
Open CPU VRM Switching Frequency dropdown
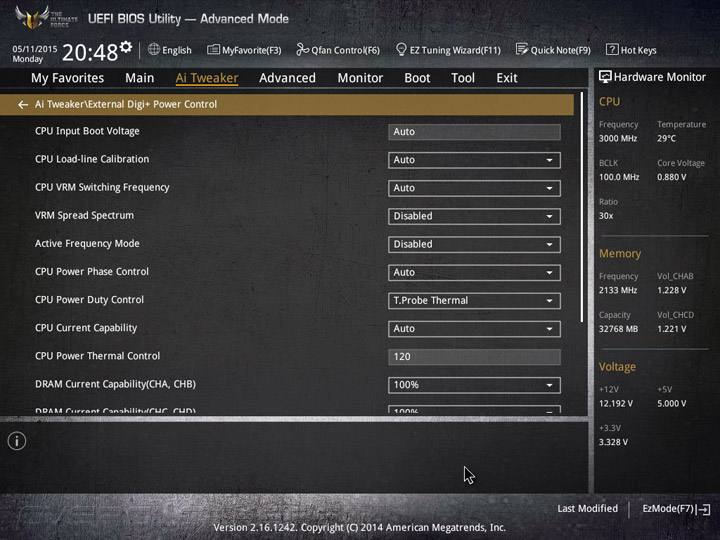474,188
